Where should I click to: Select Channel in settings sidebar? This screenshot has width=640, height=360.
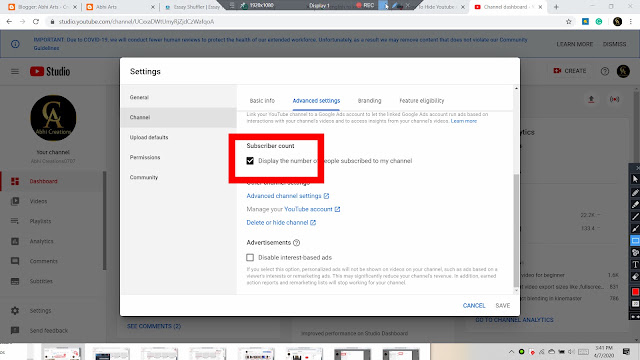click(179, 118)
